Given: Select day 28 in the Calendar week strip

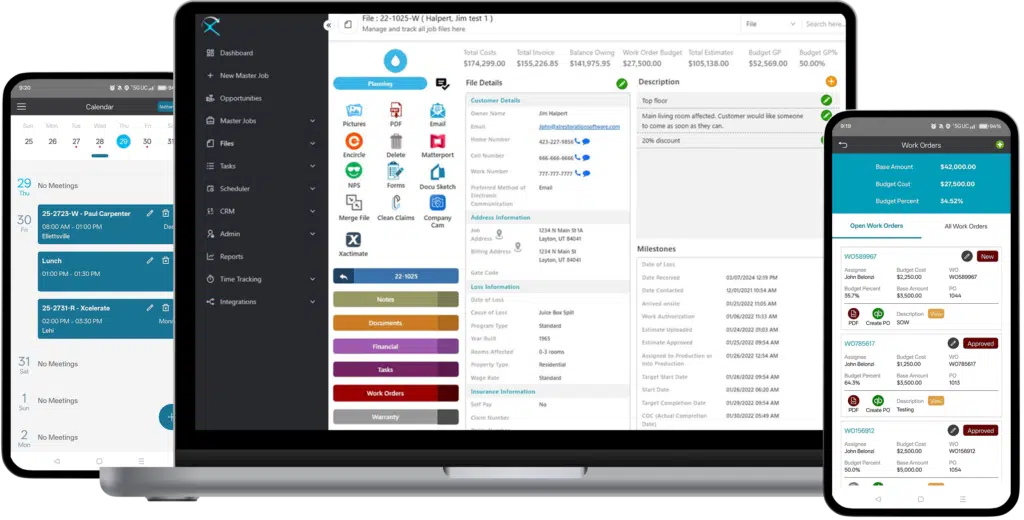Looking at the screenshot, I should (100, 142).
